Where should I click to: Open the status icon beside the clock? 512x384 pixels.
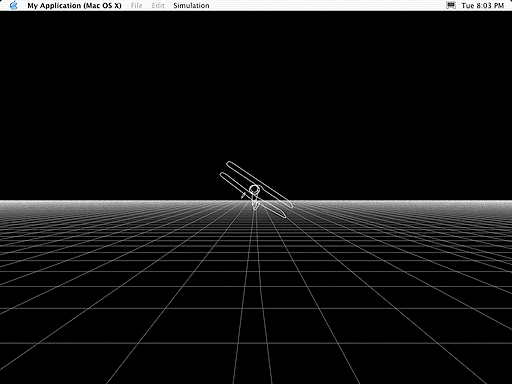(451, 5)
